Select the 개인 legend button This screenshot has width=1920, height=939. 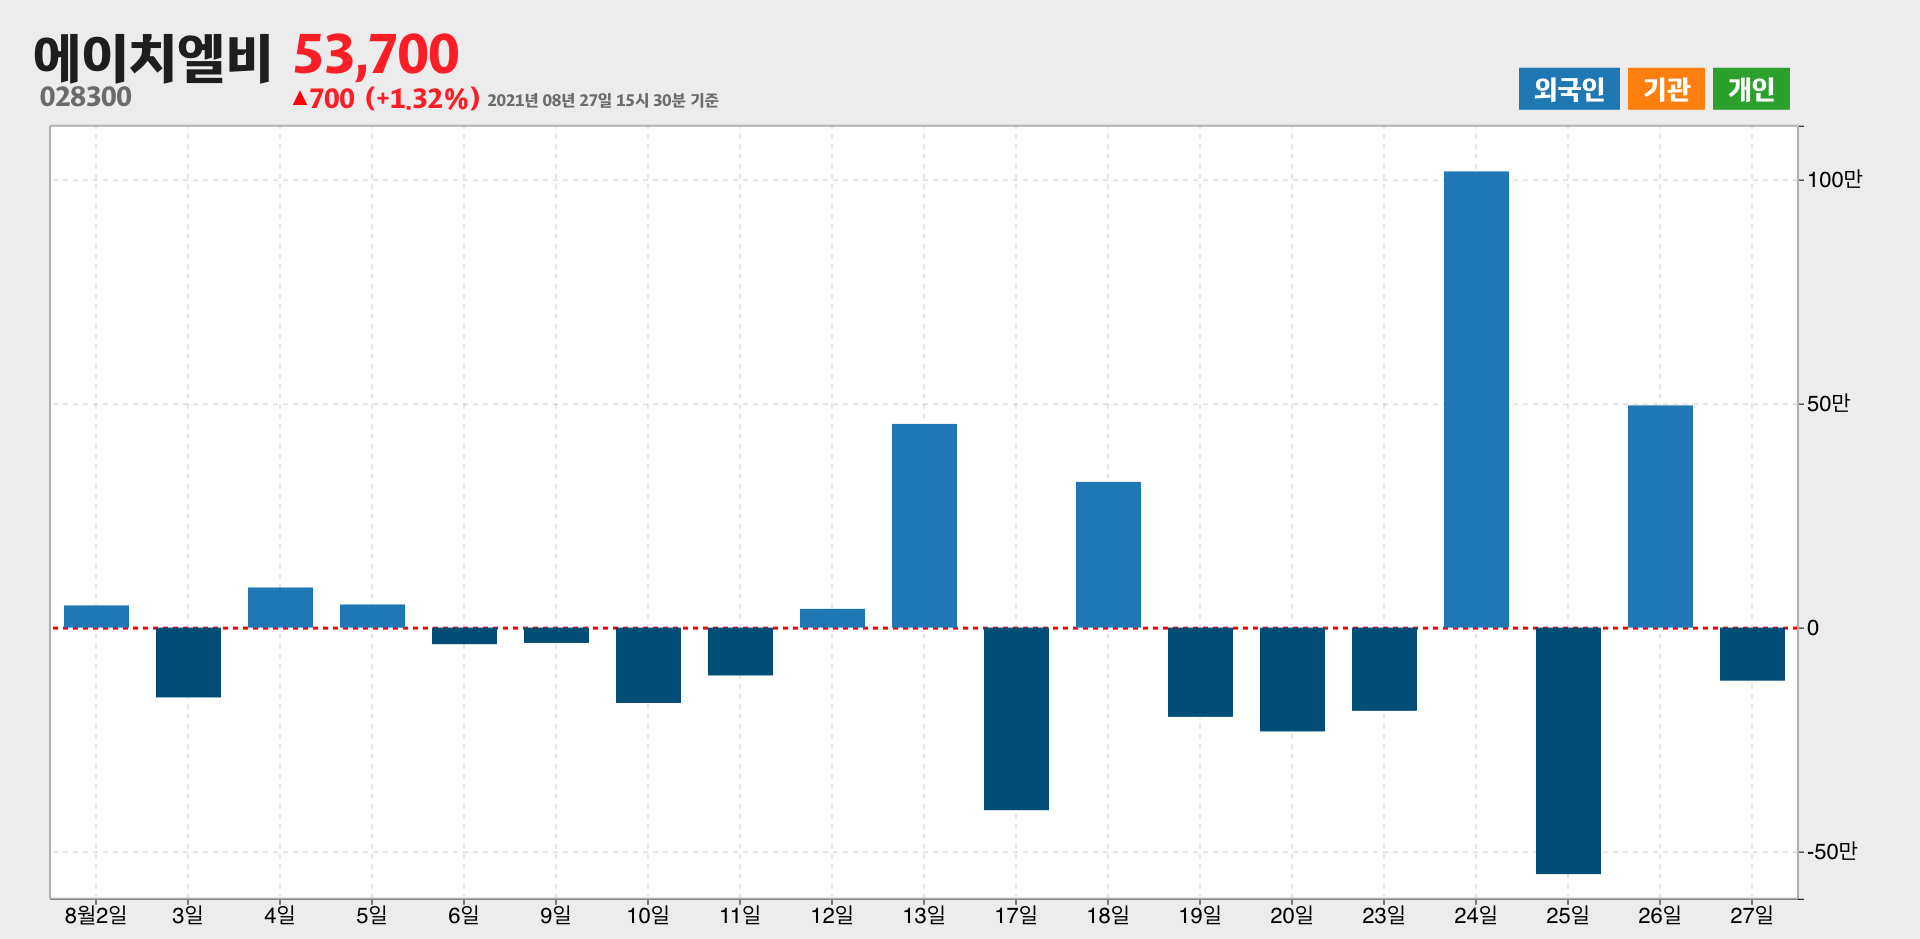1751,89
